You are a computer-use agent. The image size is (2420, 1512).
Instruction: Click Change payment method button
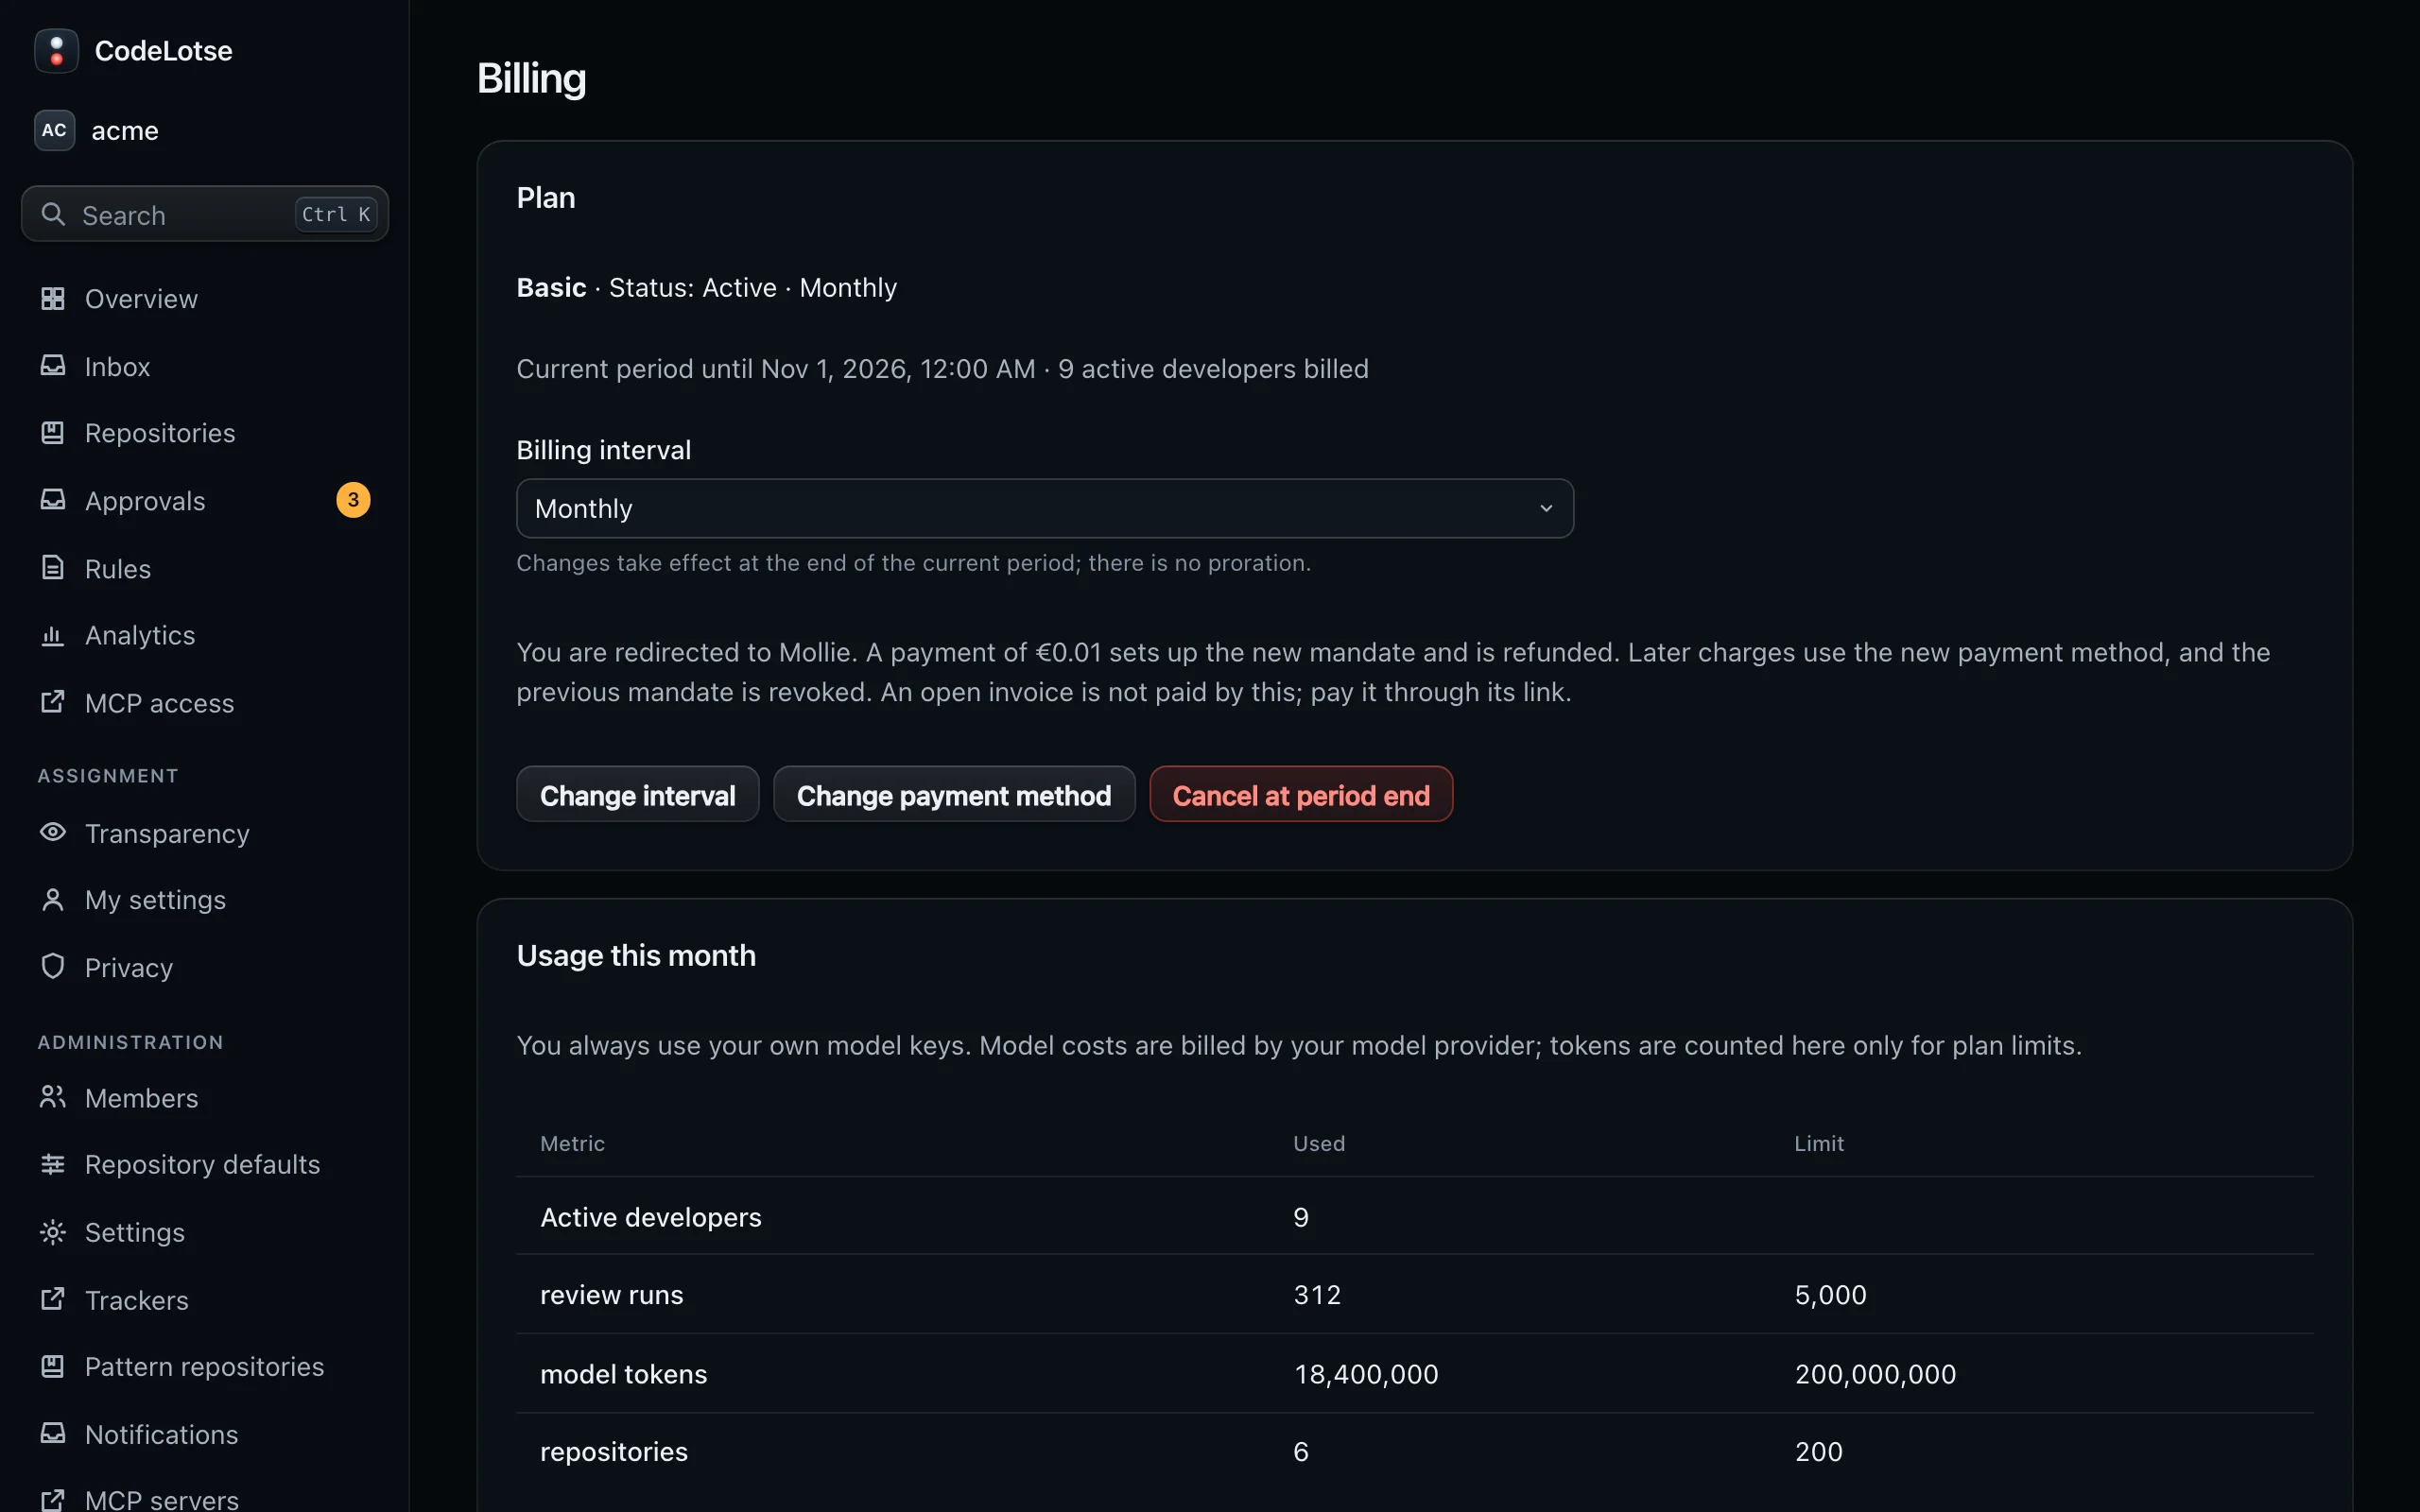(954, 795)
